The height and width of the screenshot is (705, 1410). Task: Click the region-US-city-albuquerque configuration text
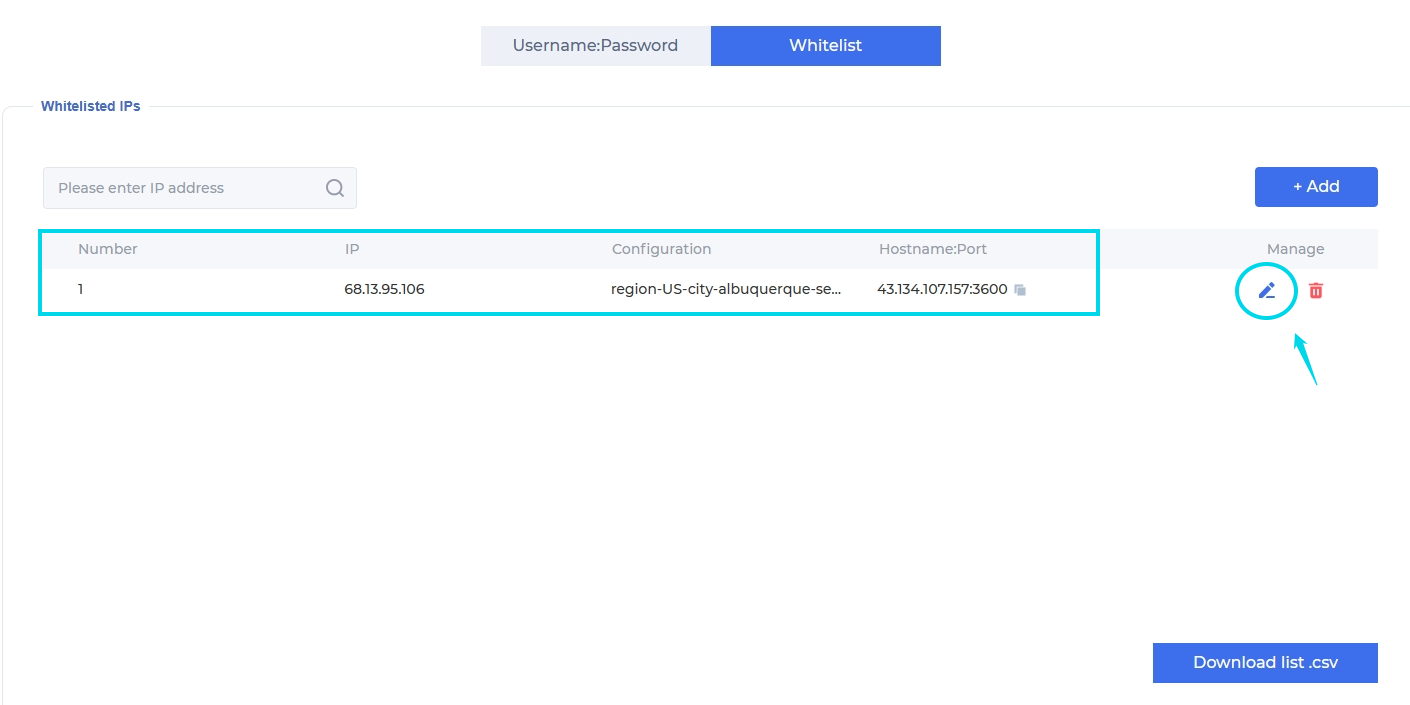(726, 290)
